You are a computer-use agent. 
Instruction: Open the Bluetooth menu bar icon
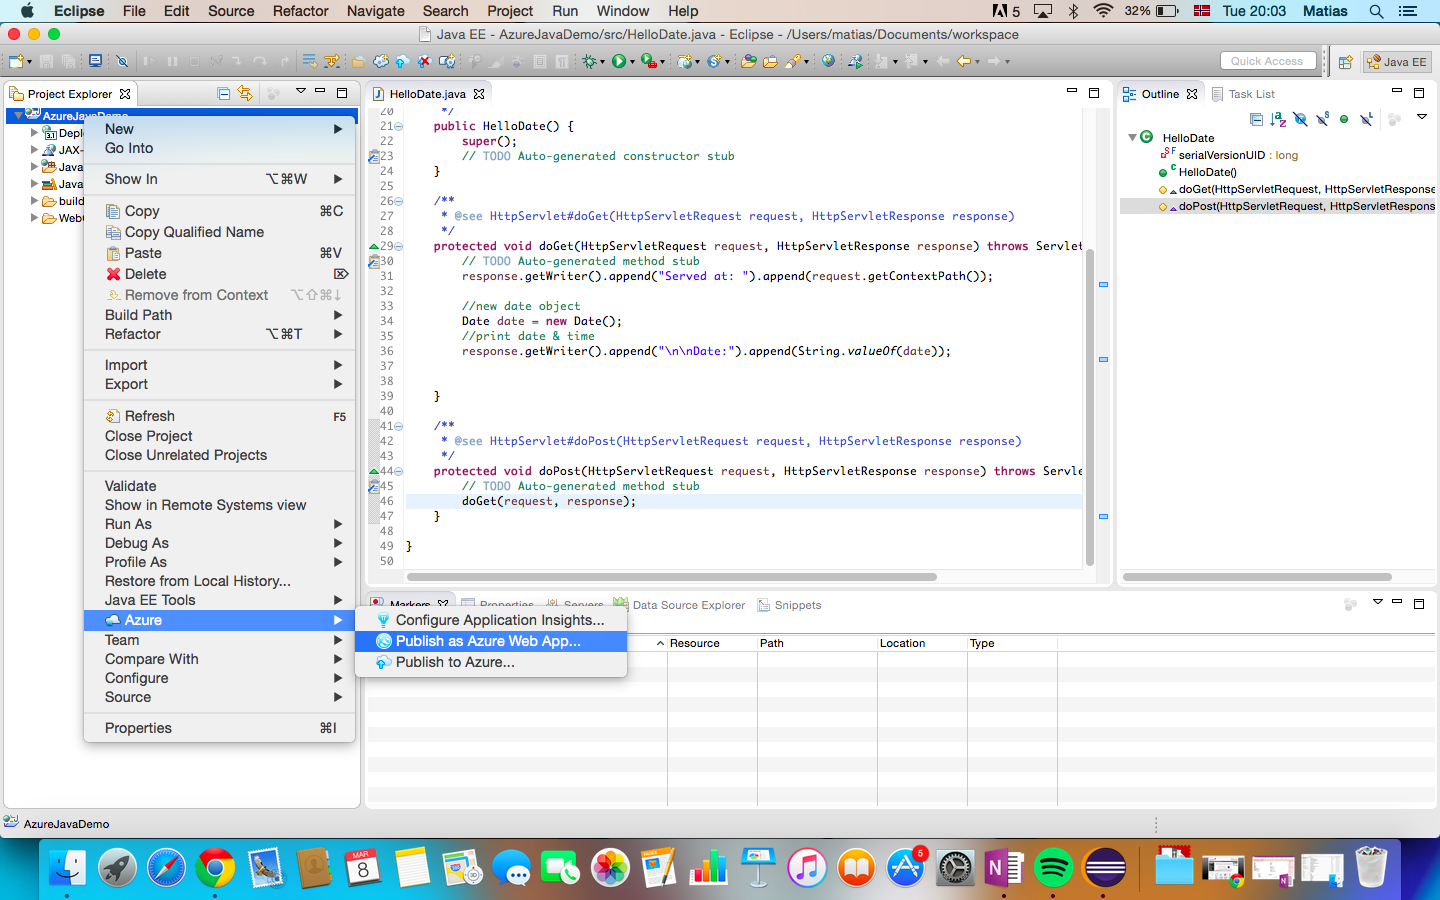click(x=1073, y=11)
